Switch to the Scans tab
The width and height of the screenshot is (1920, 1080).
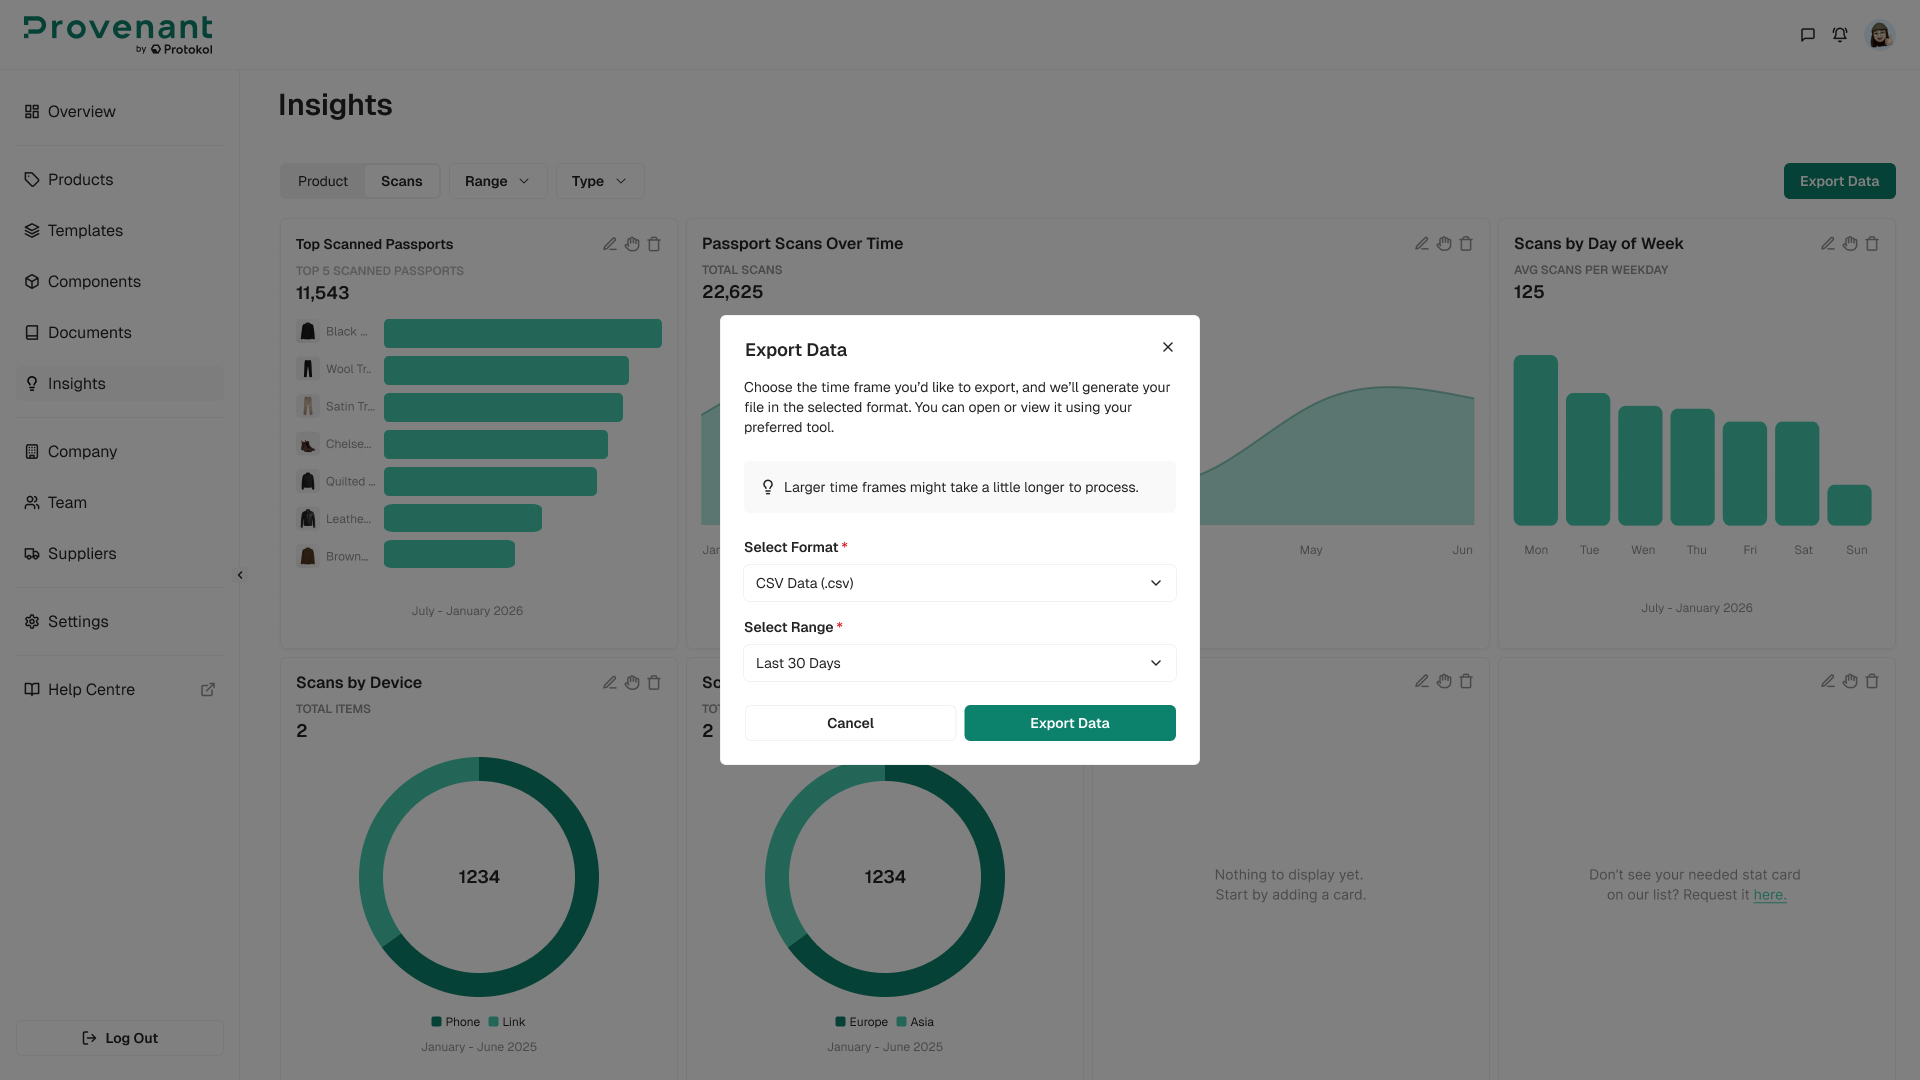point(402,181)
